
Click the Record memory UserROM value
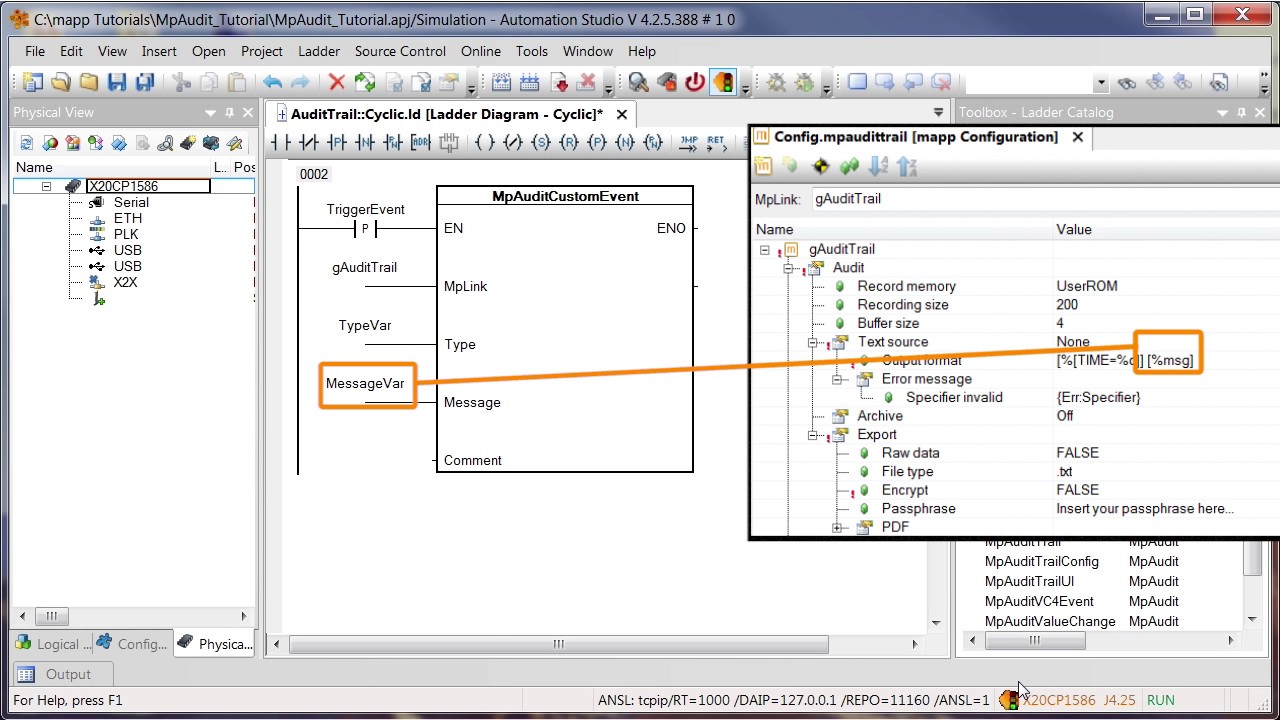[1087, 286]
